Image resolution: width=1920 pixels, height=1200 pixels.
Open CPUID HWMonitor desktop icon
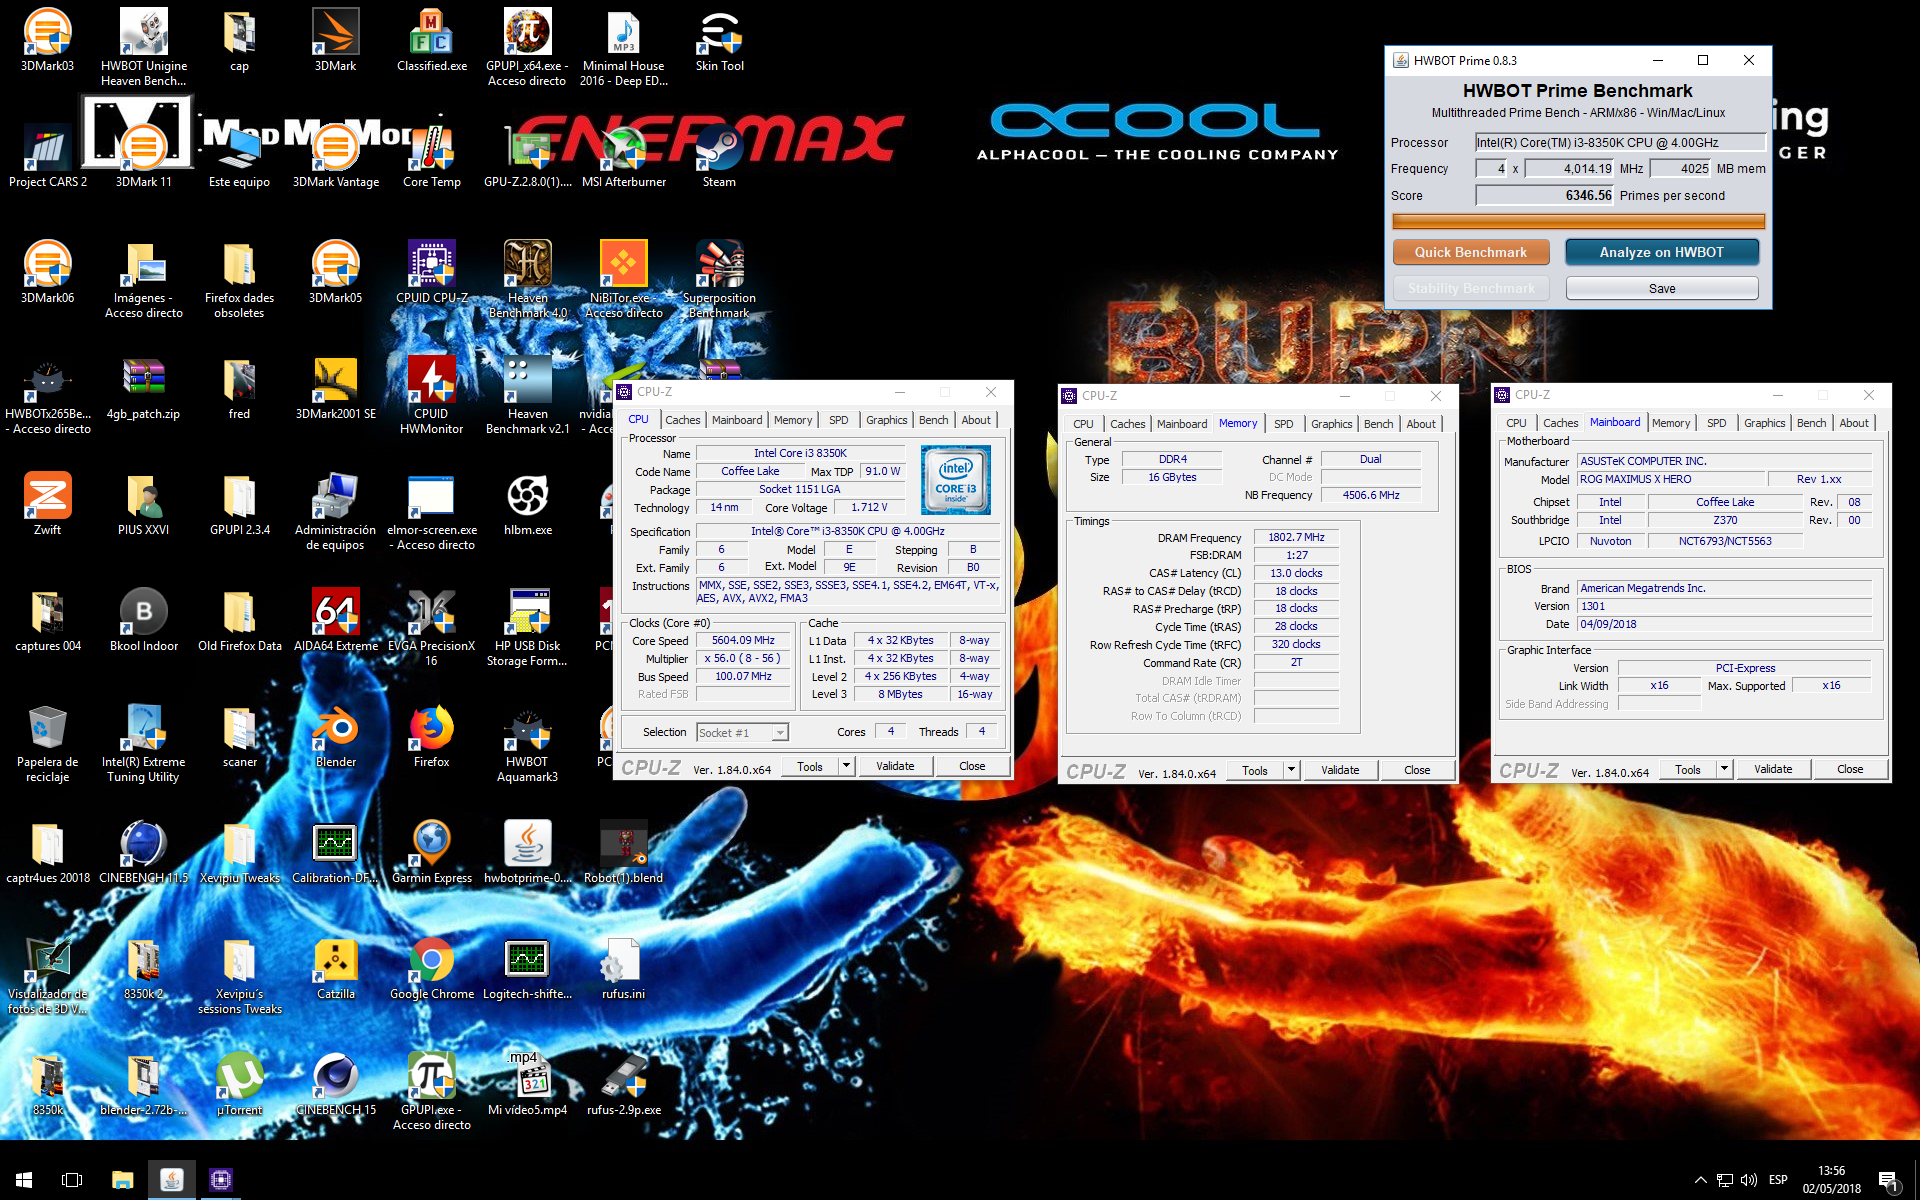(x=431, y=395)
